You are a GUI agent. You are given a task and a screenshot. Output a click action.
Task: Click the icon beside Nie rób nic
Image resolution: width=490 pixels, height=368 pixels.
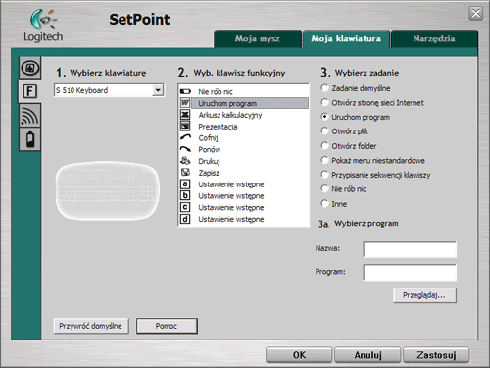pyautogui.click(x=185, y=91)
